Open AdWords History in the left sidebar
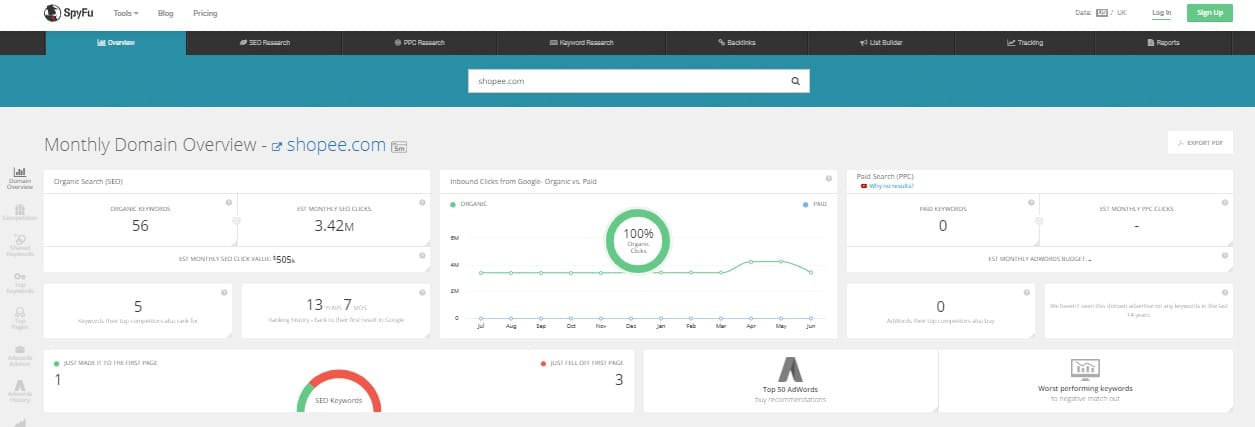The image size is (1255, 427). pos(20,391)
